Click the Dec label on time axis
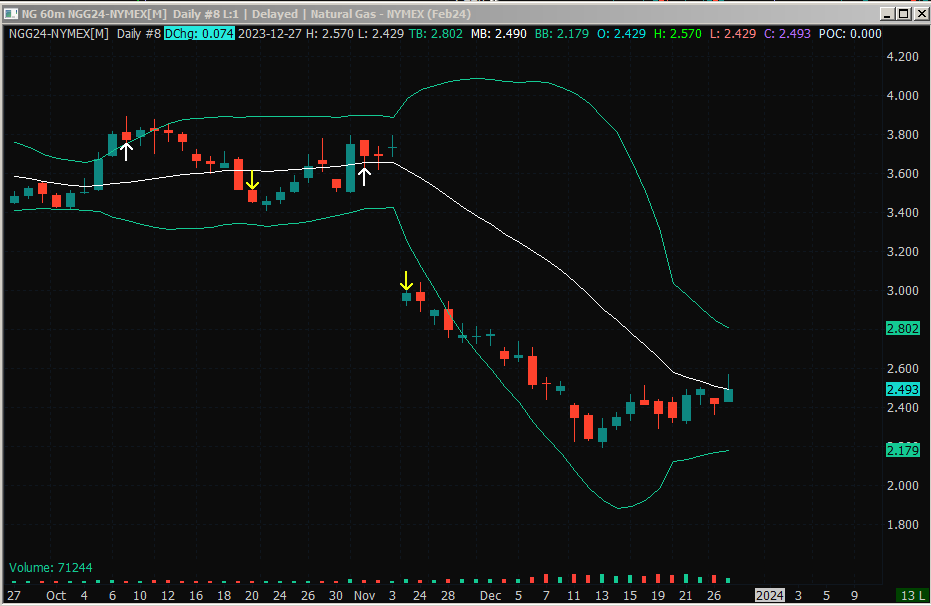Viewport: 931px width, 606px height. [490, 595]
